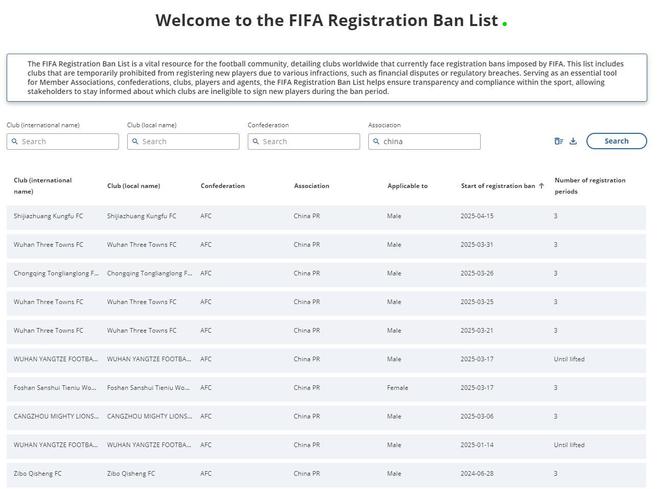Click the clear filters trash icon

(x=559, y=141)
